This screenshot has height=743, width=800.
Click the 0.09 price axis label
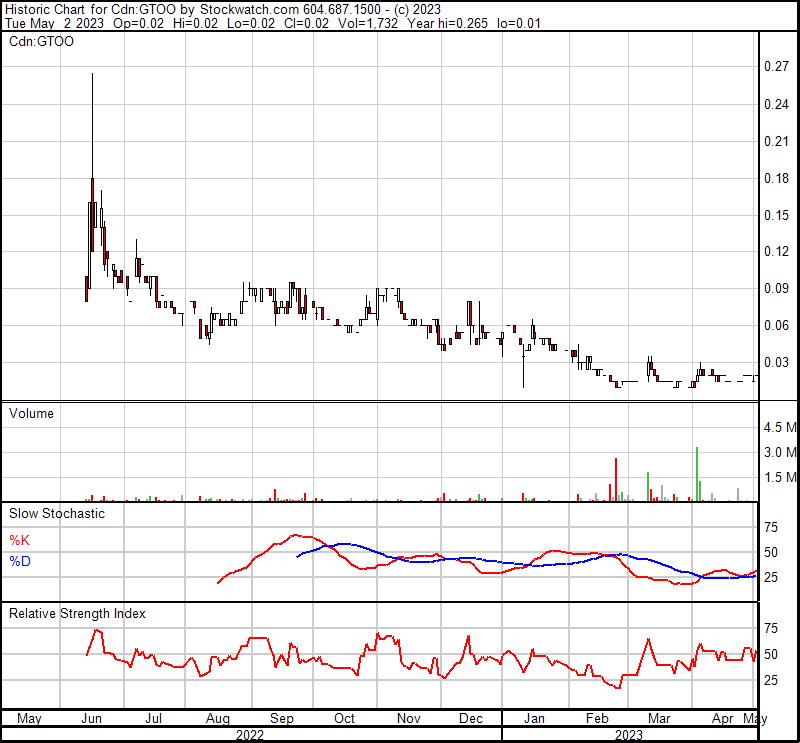776,288
